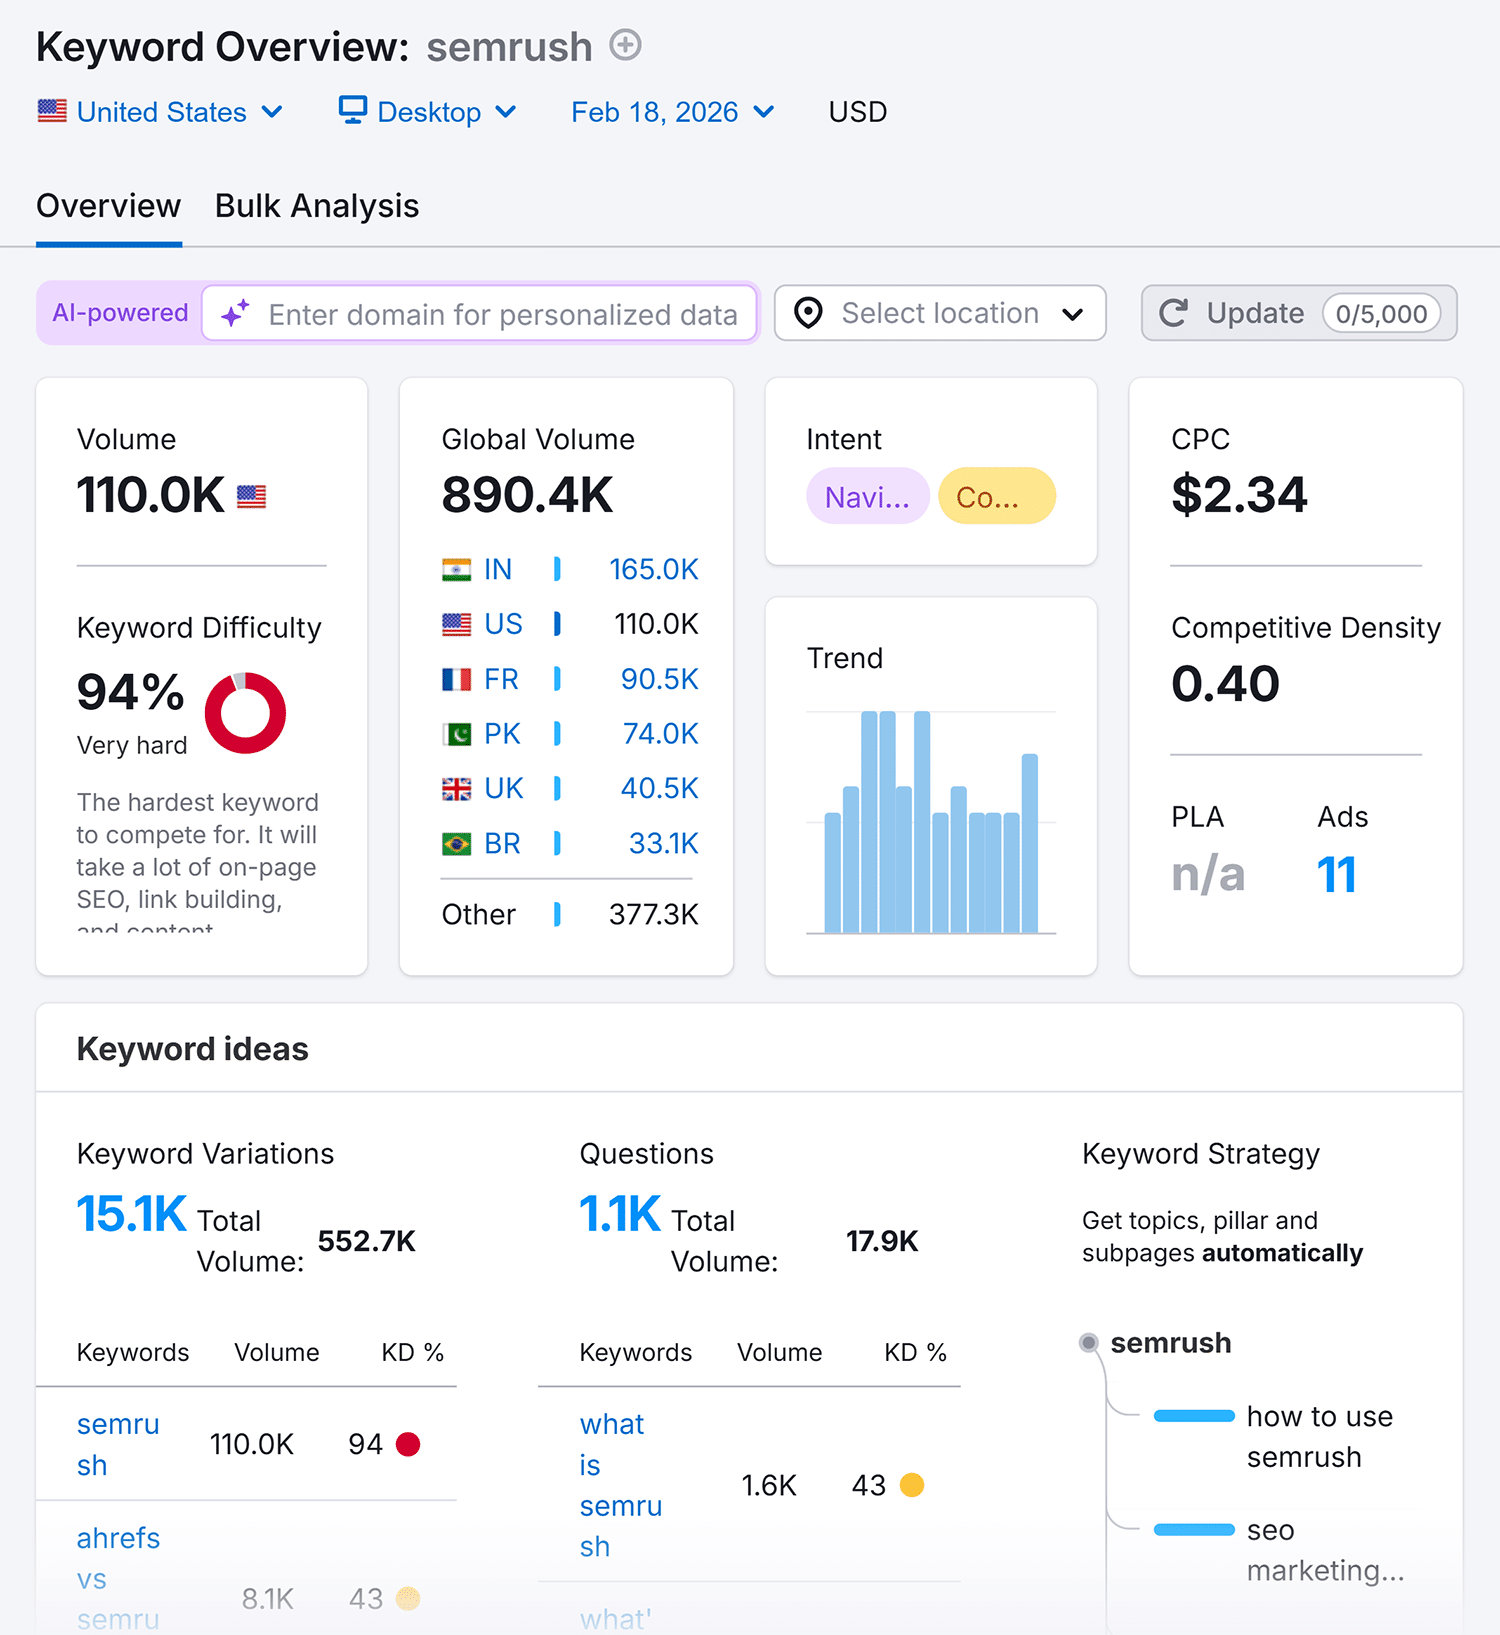The image size is (1500, 1635).
Task: Click the red KD dot beside 94
Action: point(408,1444)
